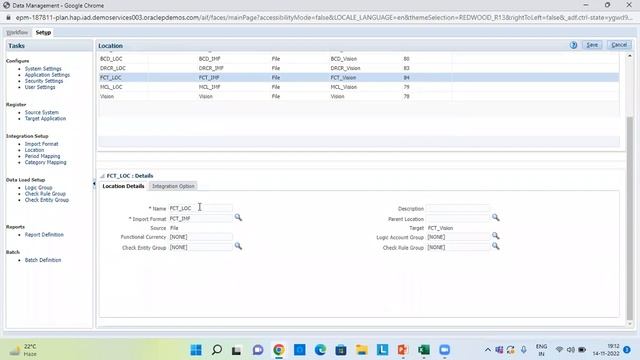Open the clock and date 14-11-2022

pyautogui.click(x=607, y=350)
